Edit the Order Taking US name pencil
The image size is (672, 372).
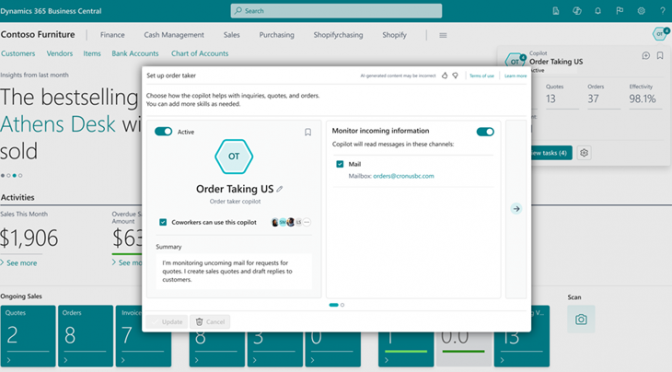(x=280, y=189)
